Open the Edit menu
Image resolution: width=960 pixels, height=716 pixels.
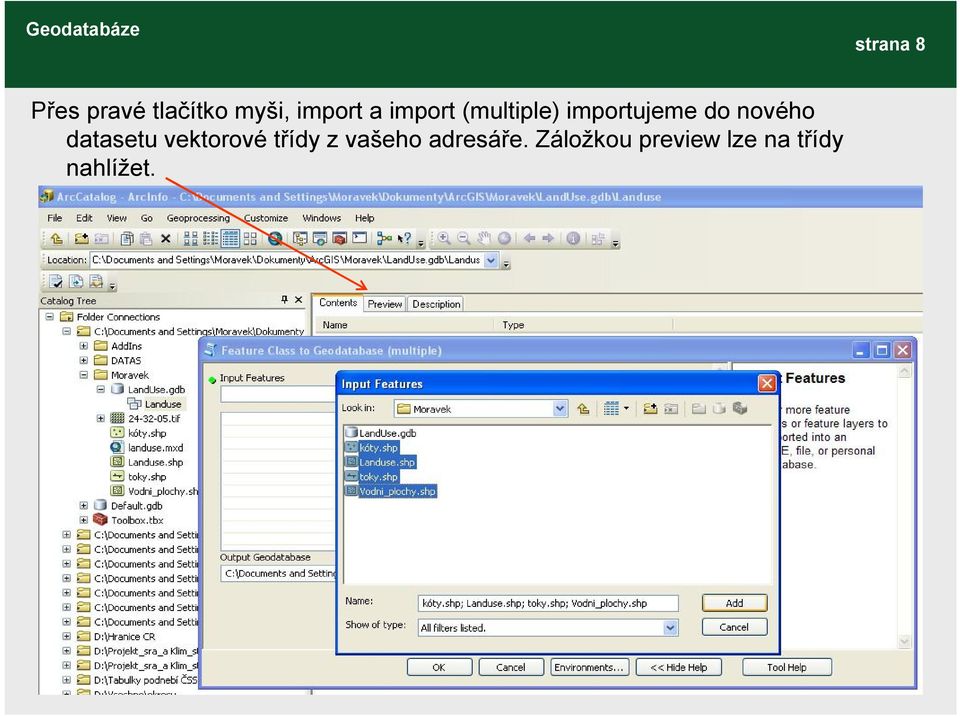(84, 218)
